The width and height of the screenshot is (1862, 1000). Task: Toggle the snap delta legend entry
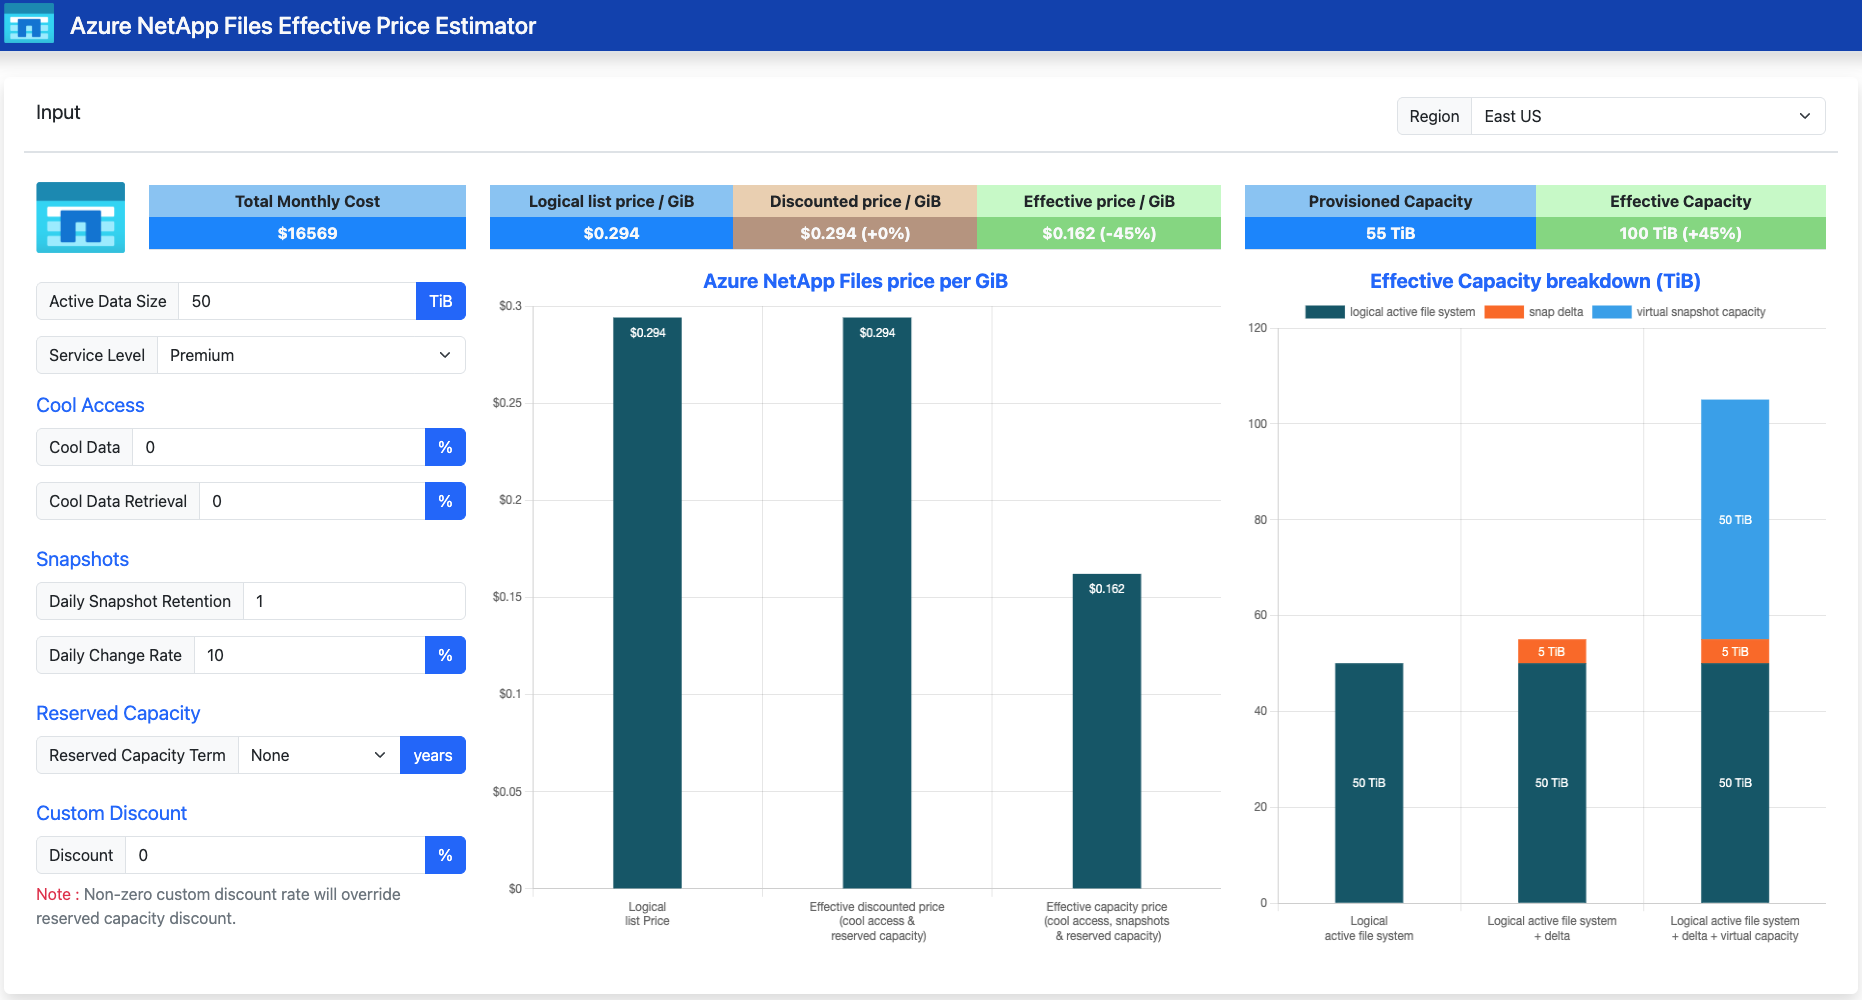tap(1534, 312)
